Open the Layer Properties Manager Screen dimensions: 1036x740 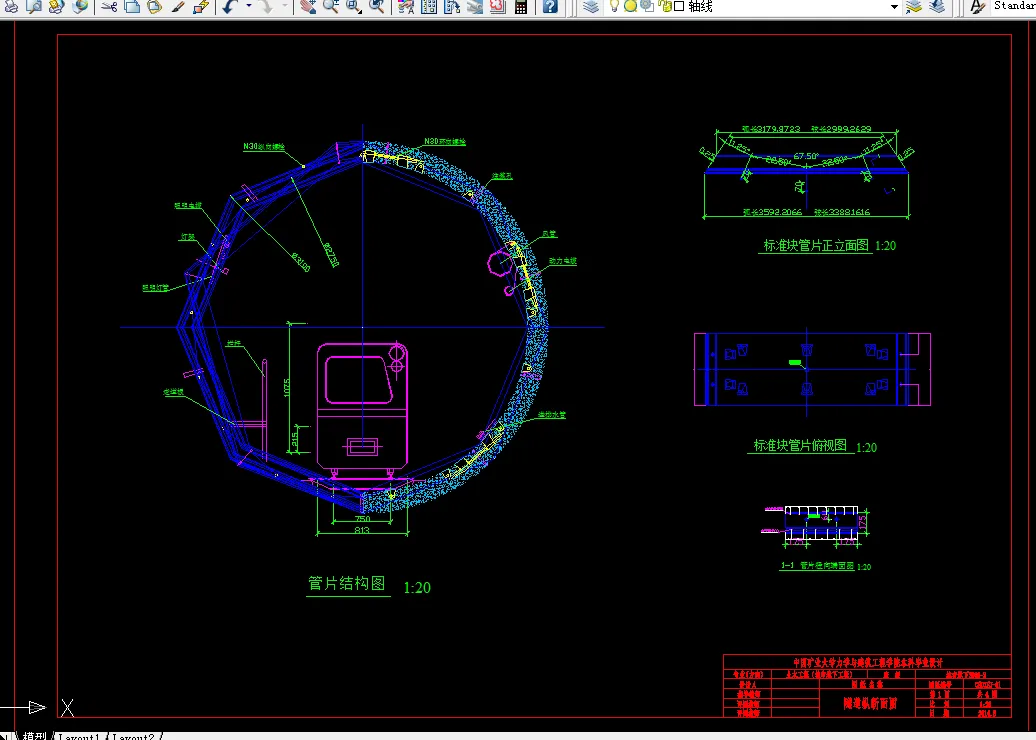coord(592,7)
